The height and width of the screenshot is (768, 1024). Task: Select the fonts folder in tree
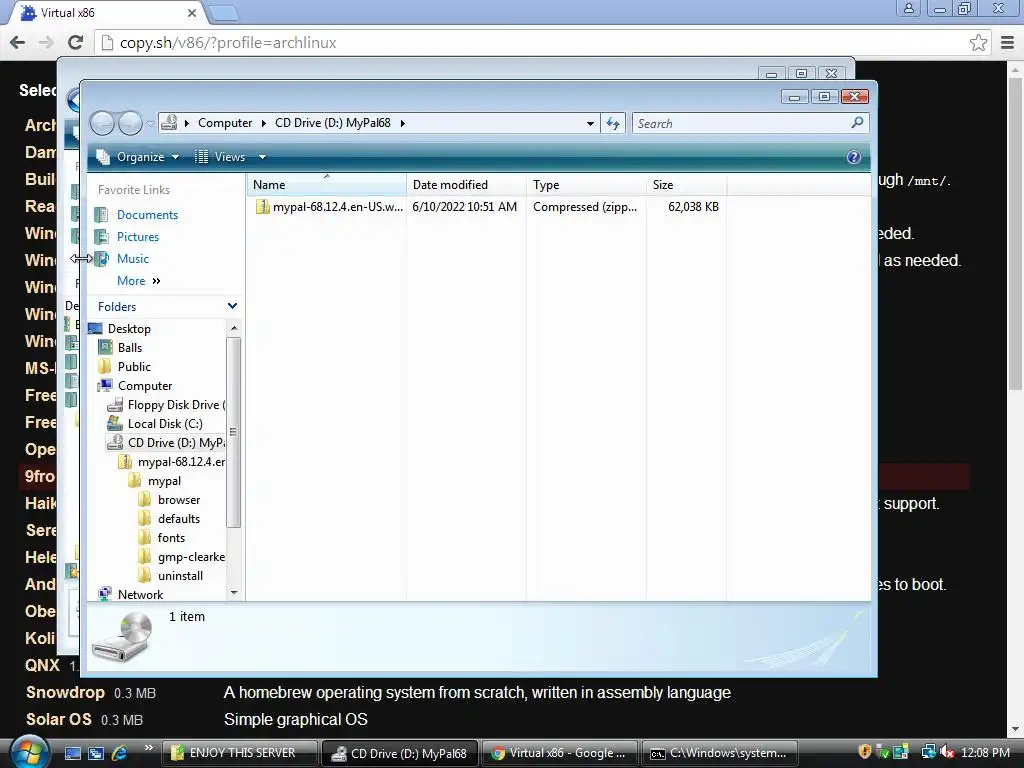pos(171,537)
